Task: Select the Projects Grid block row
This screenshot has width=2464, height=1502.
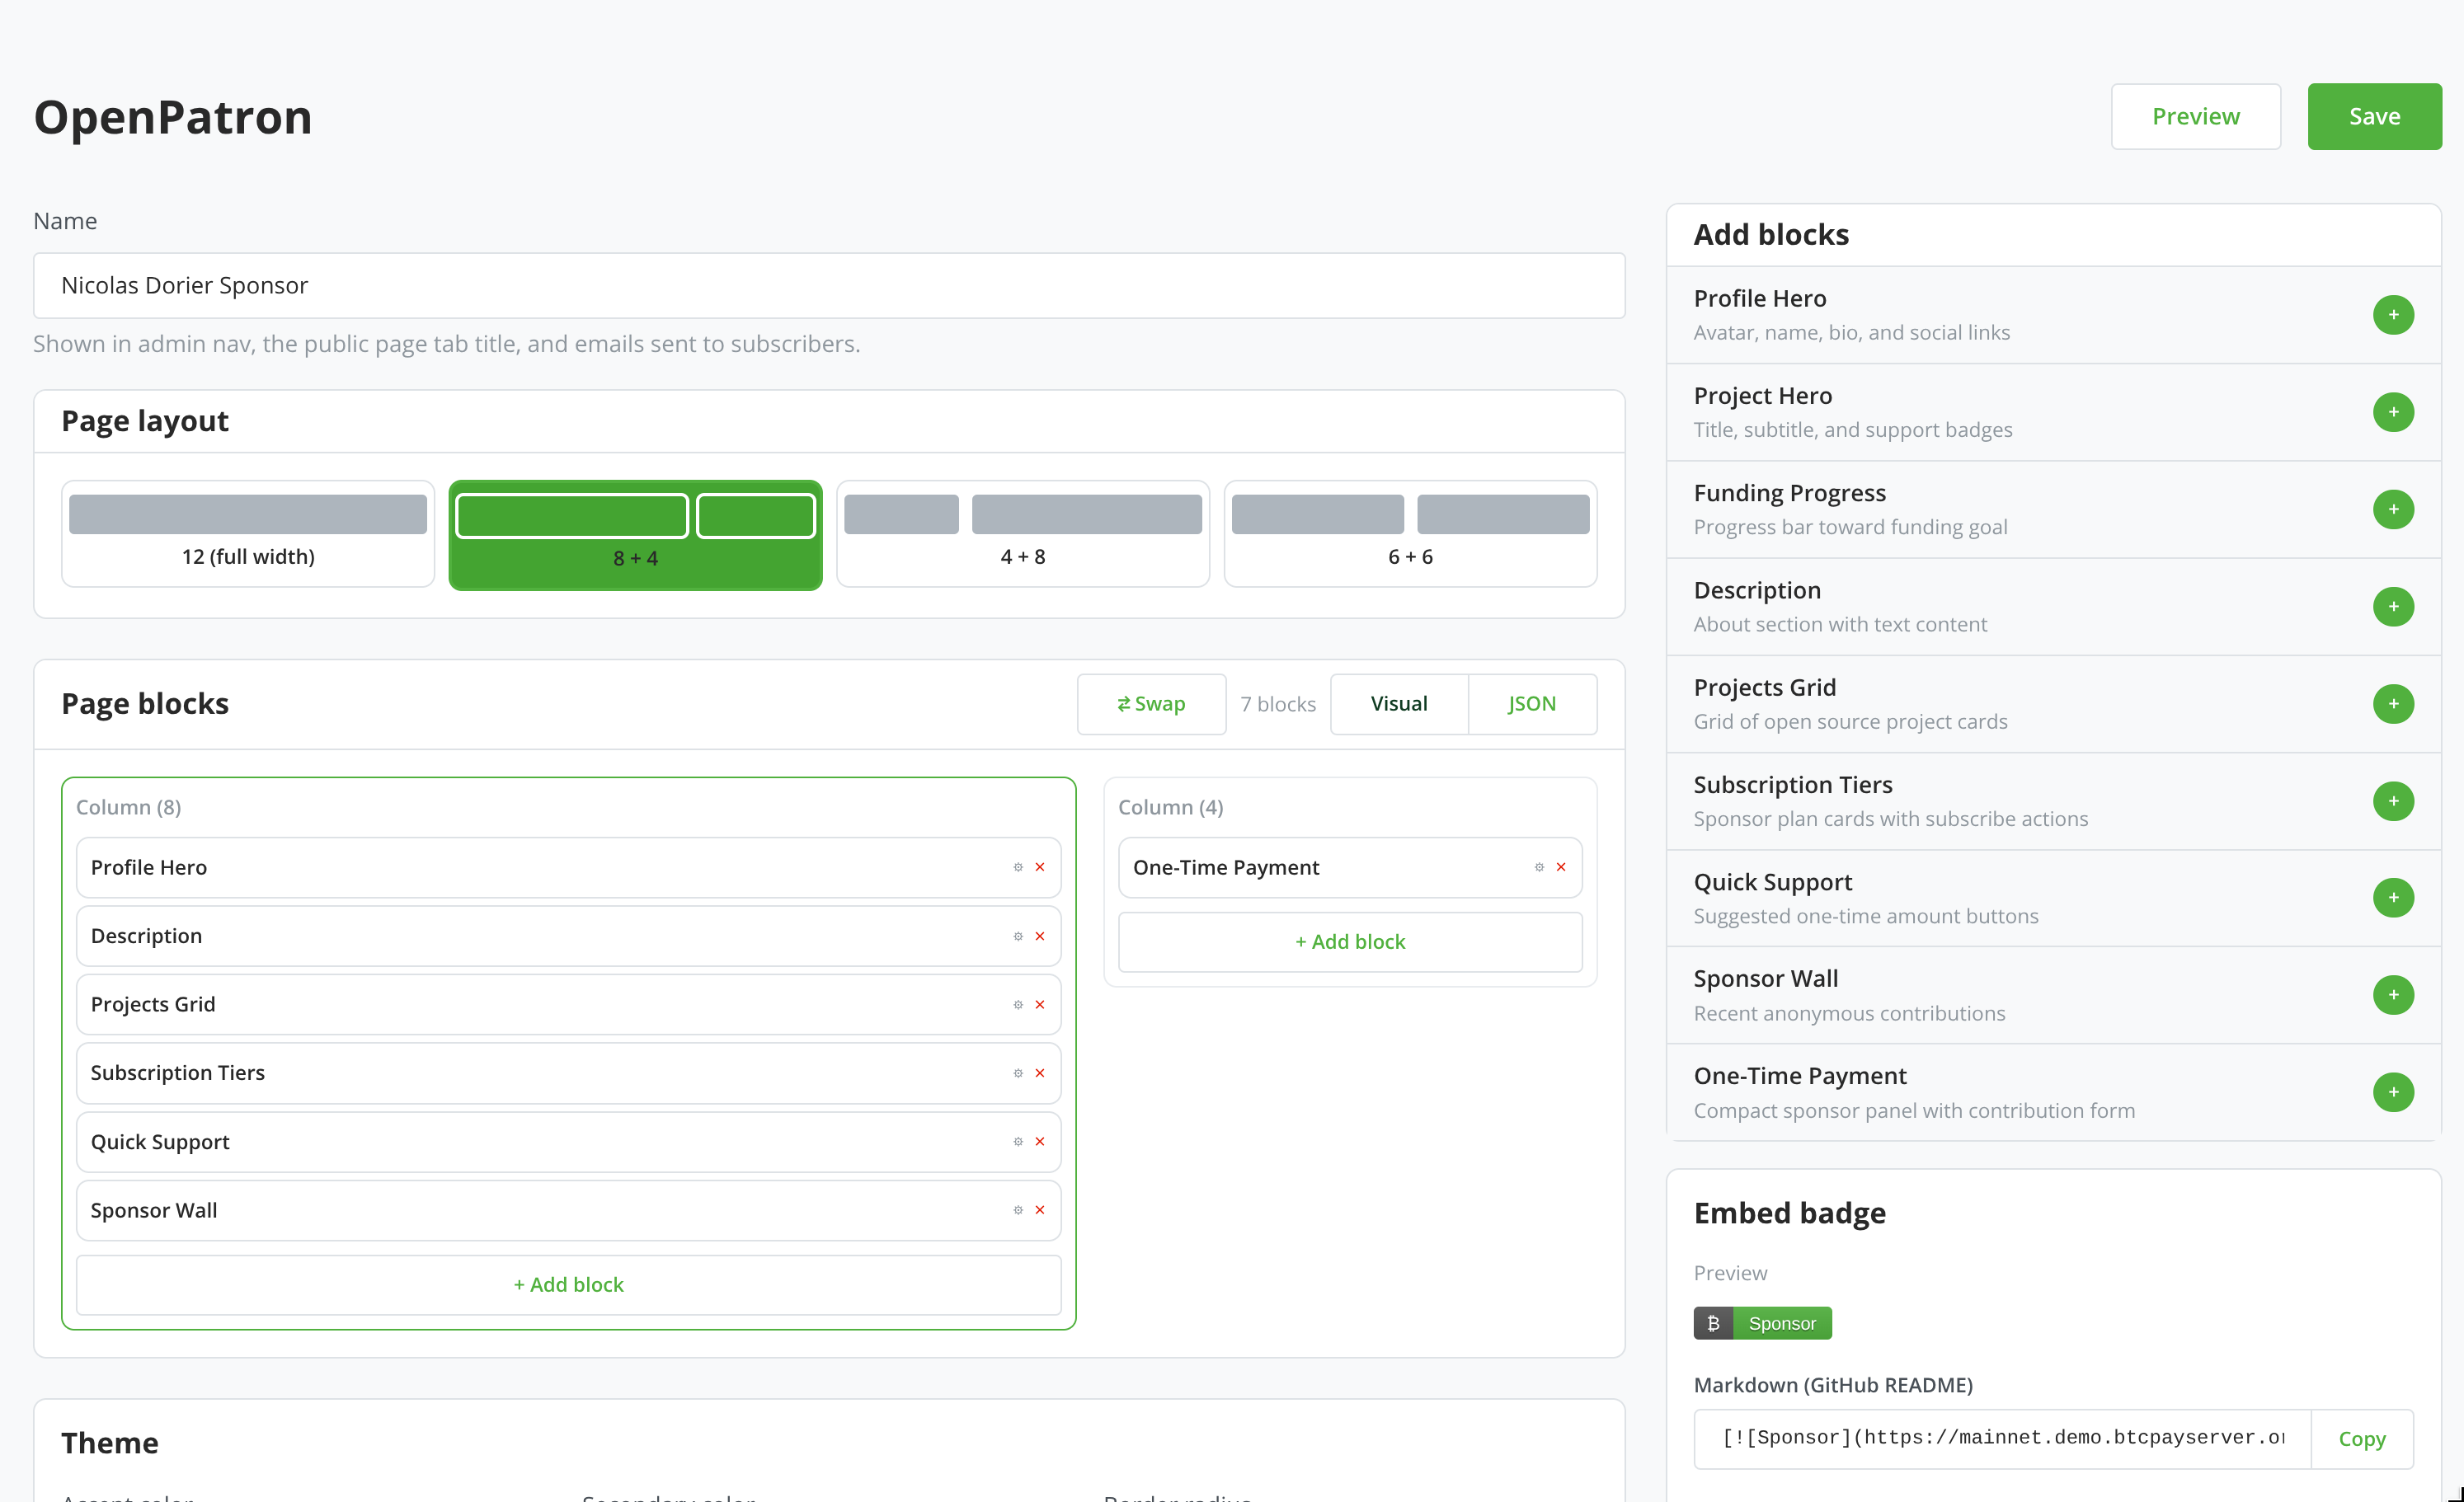Action: pos(569,1005)
